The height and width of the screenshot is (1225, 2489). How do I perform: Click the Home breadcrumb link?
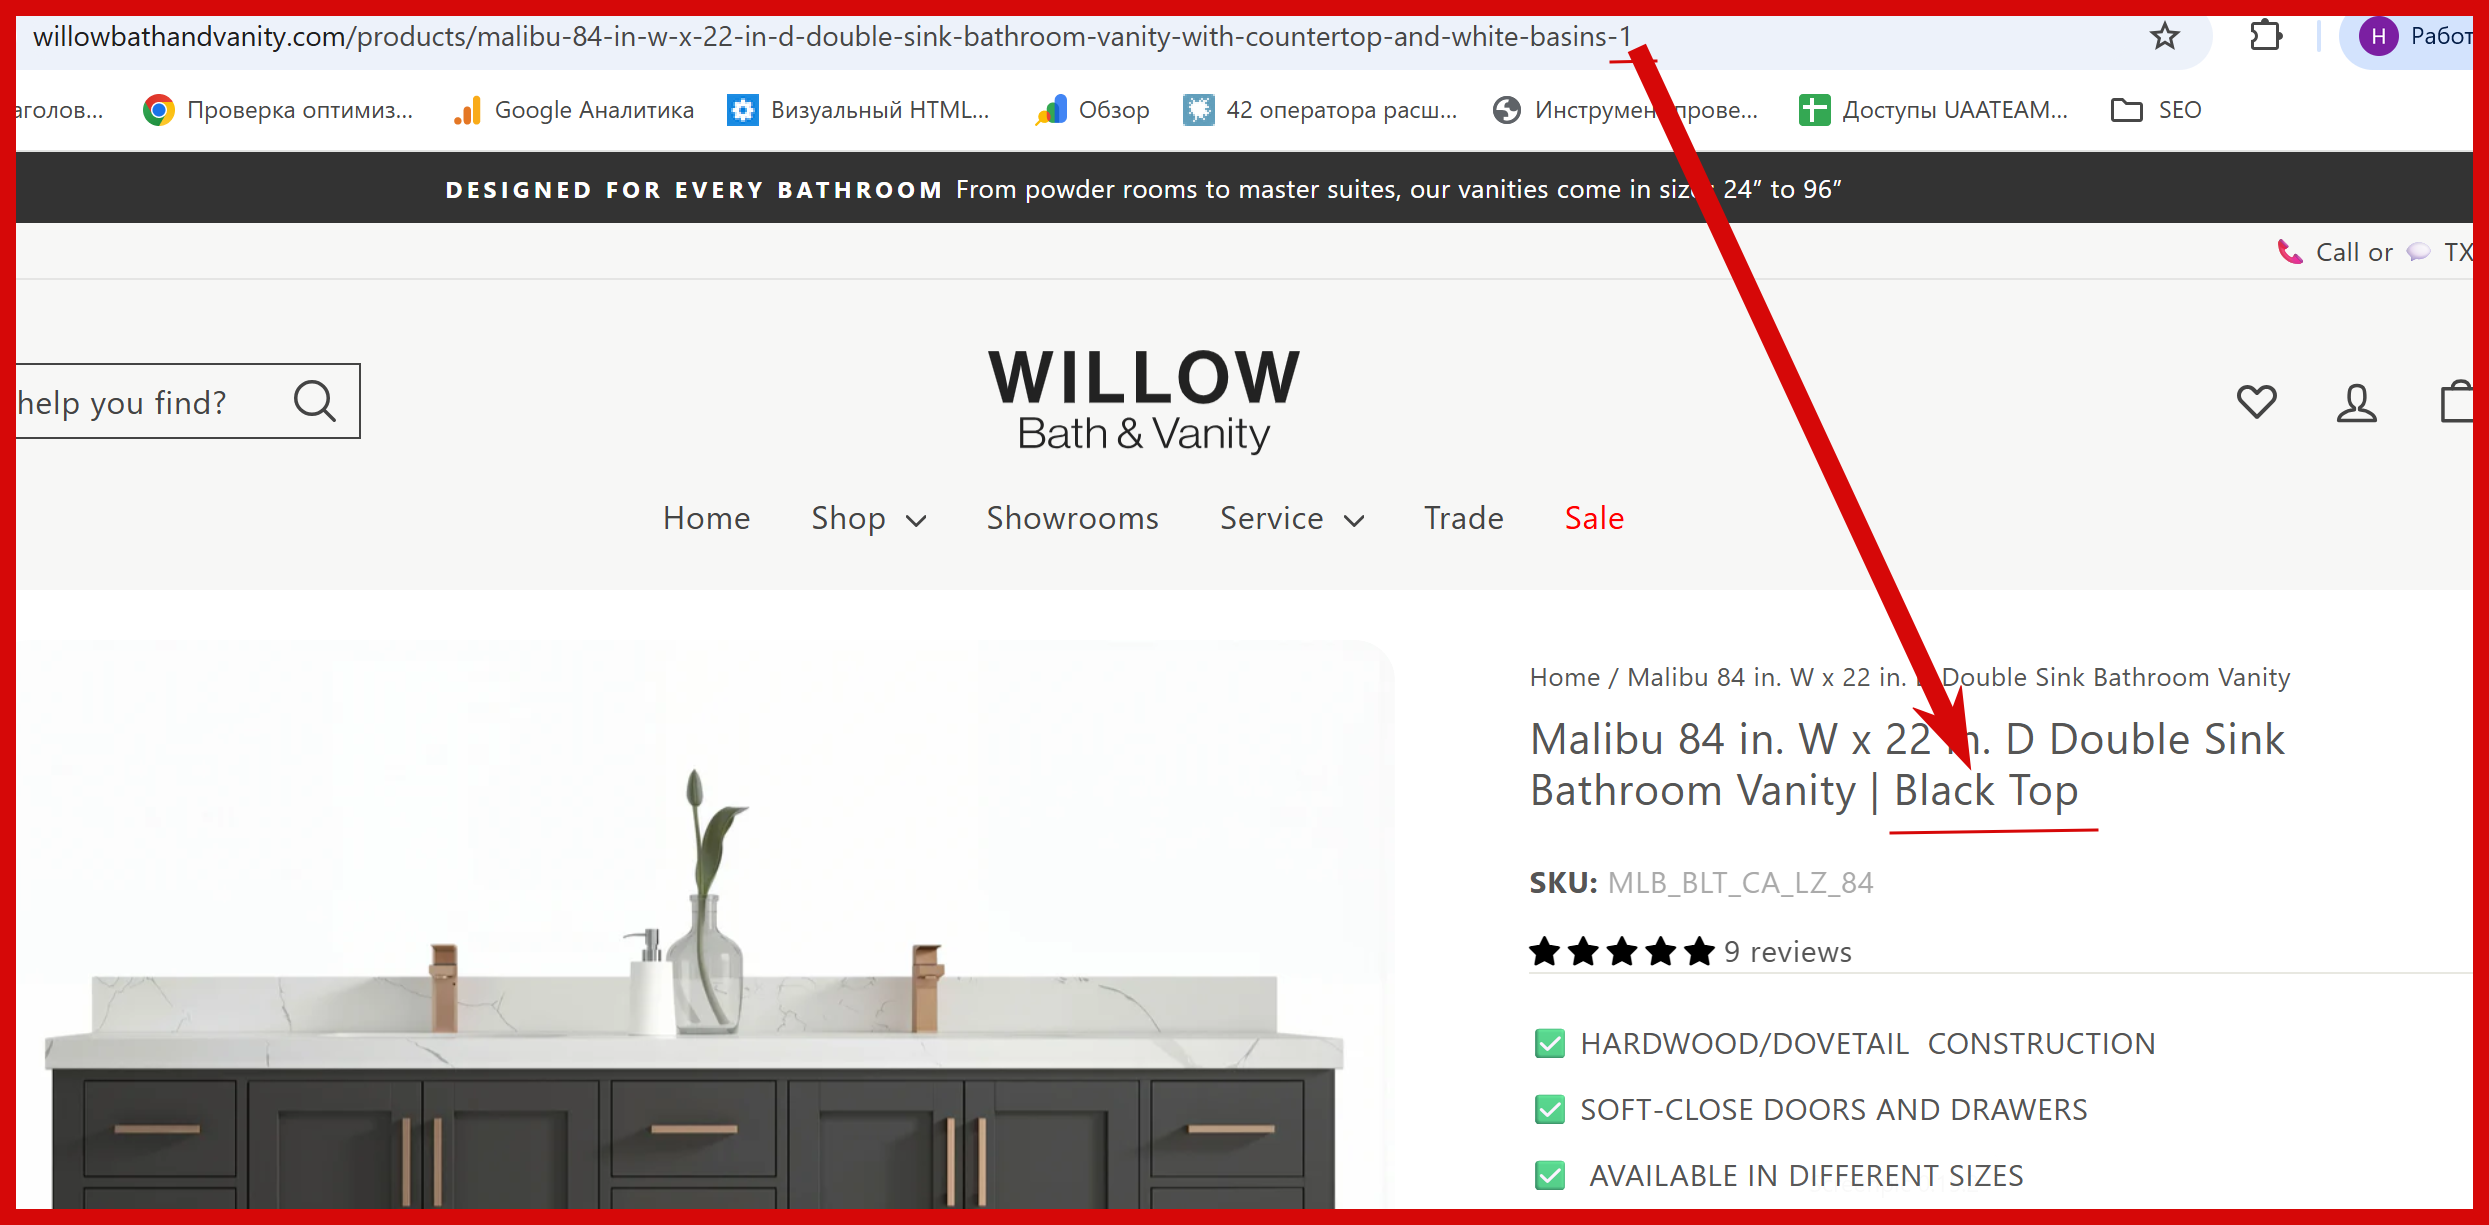coord(1565,677)
